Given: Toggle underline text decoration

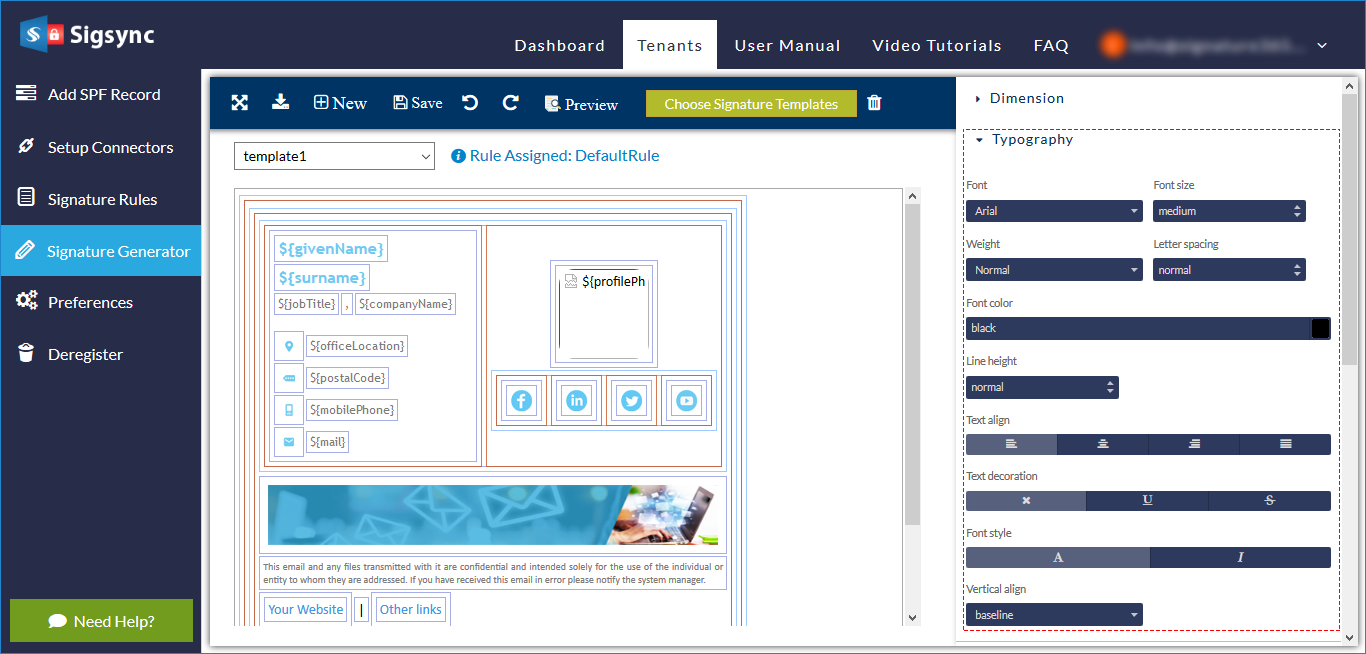Looking at the screenshot, I should pyautogui.click(x=1147, y=501).
